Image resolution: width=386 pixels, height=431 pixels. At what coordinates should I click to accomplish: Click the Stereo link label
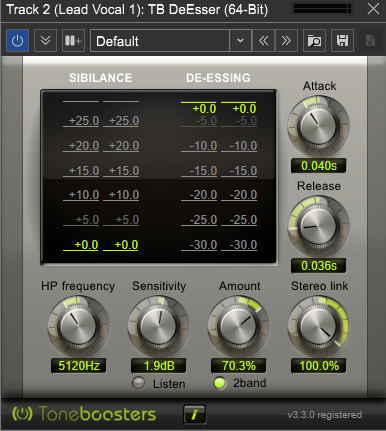tap(320, 286)
